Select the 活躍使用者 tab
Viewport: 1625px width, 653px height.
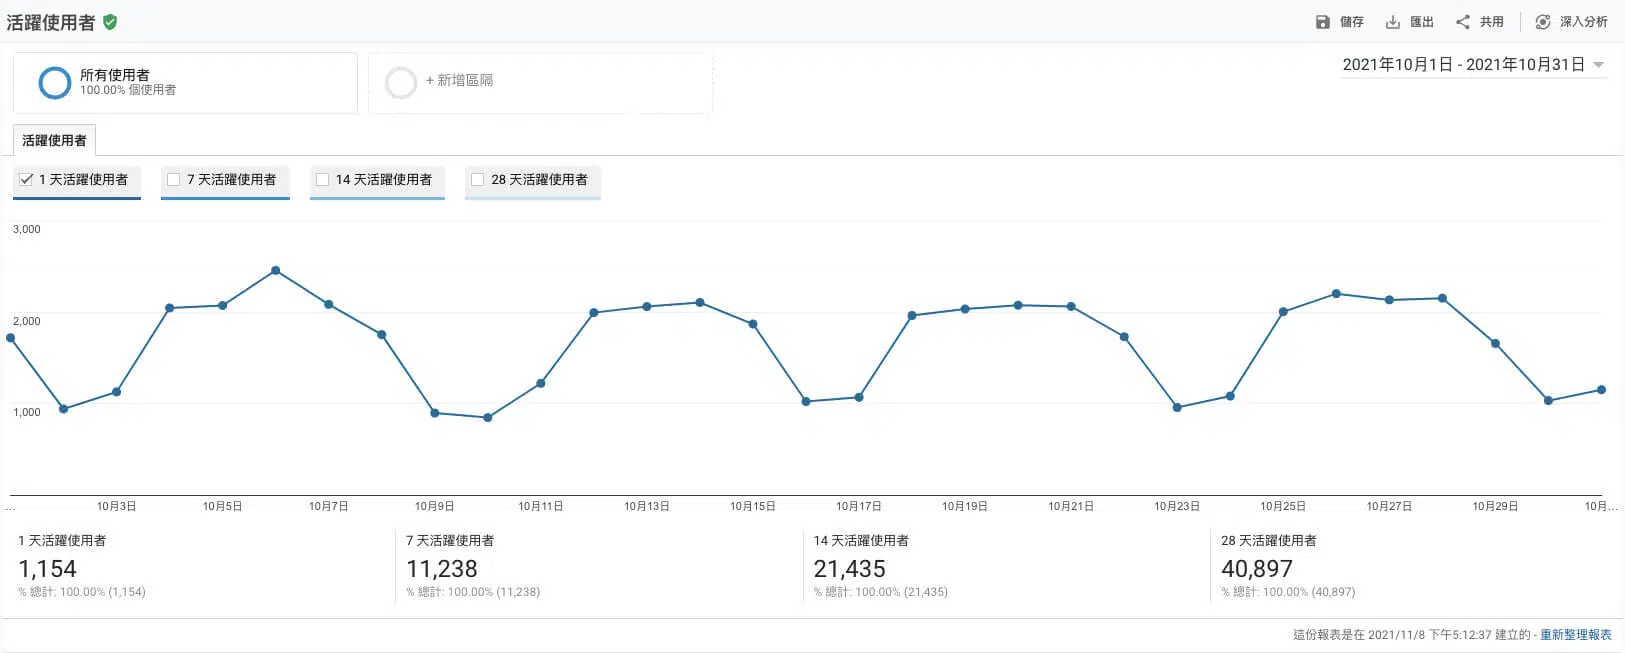coord(54,140)
